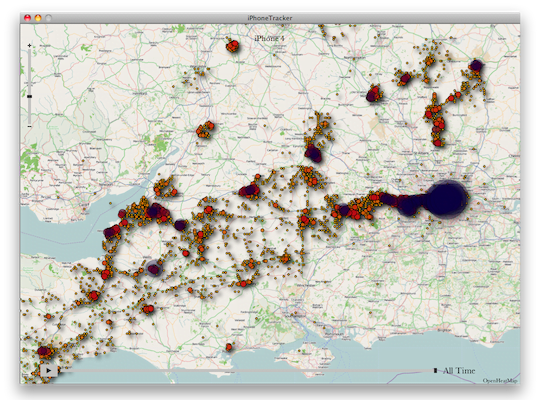Click the zoom slider handle
Screen dimensions: 540x400
(x=29, y=96)
